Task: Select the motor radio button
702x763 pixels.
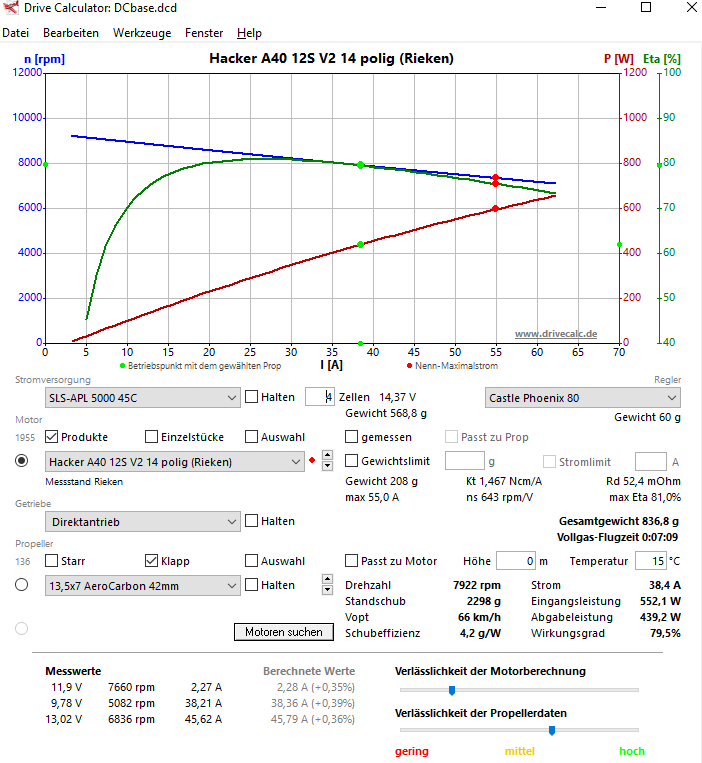Action: coord(22,461)
